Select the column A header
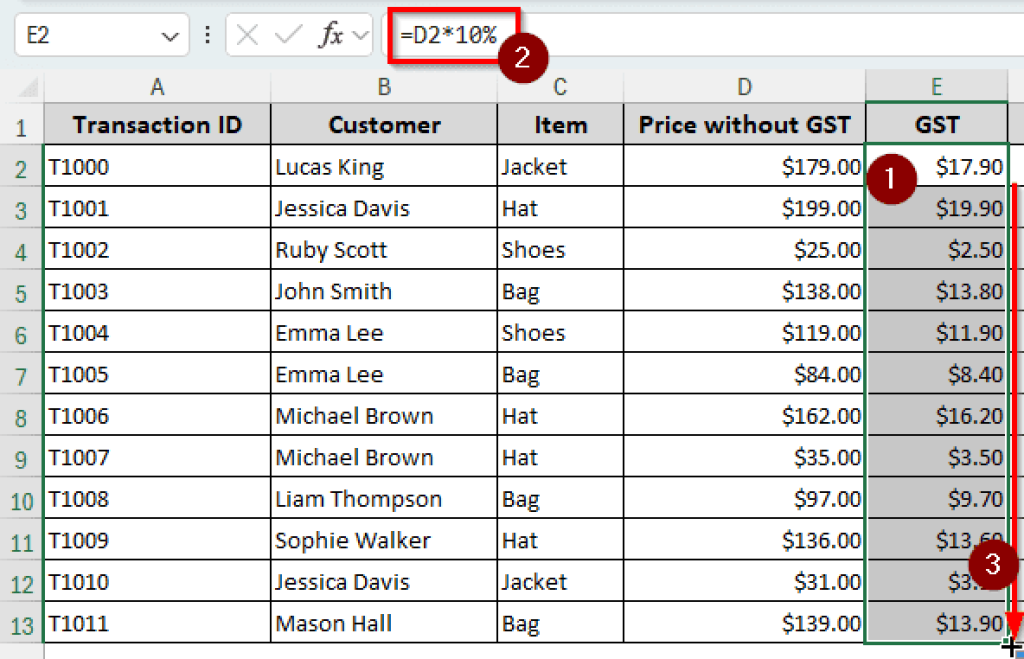Viewport: 1024px width, 659px height. click(x=157, y=85)
